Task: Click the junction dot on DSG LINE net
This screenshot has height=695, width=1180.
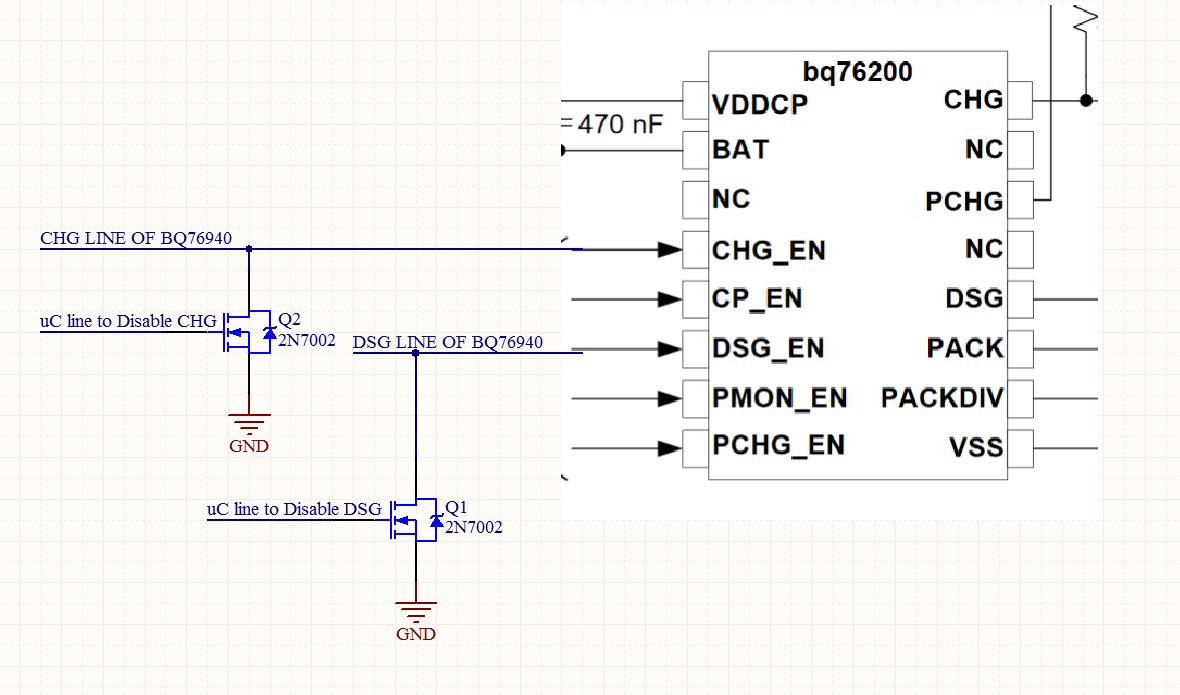Action: (x=415, y=353)
